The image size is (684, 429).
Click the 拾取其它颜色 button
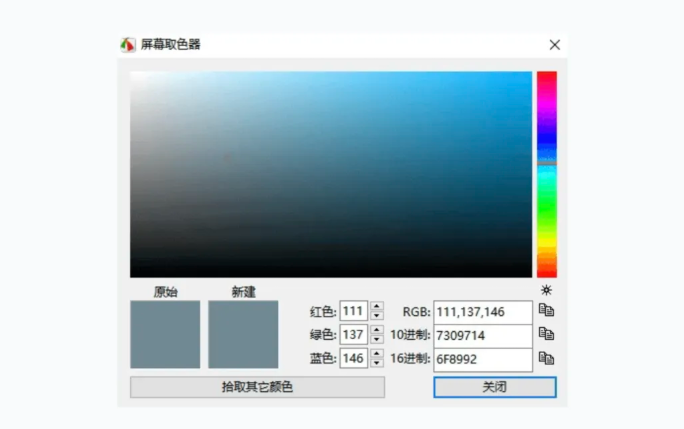click(x=257, y=387)
